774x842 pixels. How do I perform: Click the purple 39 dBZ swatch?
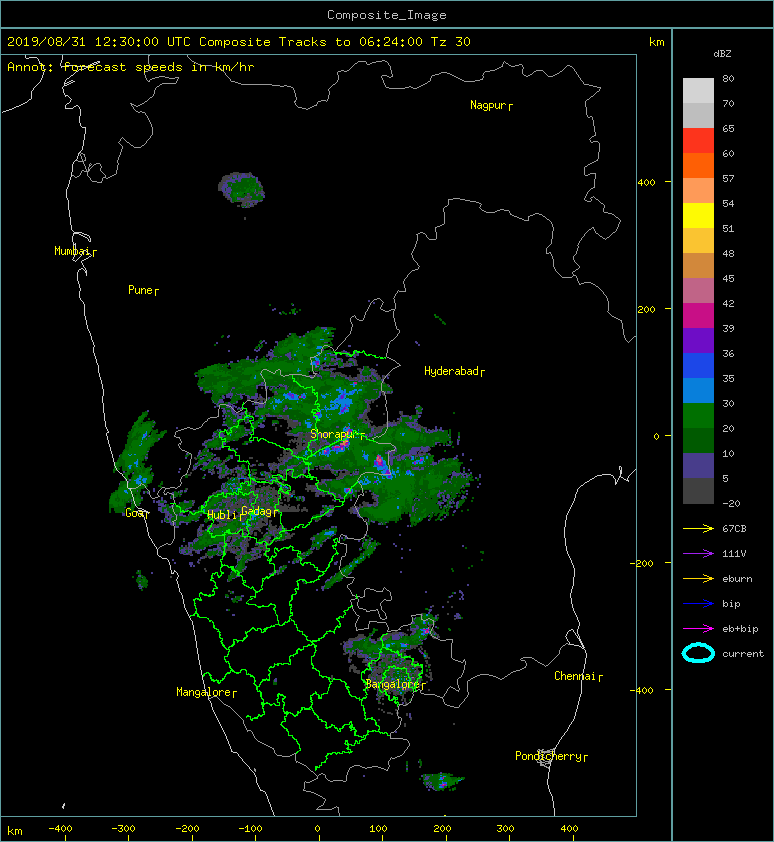click(x=698, y=340)
